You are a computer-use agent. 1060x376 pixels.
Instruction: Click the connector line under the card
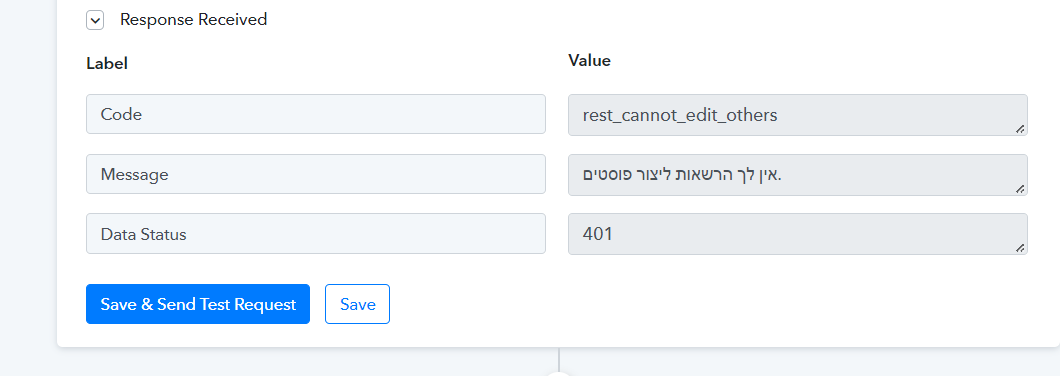[559, 358]
